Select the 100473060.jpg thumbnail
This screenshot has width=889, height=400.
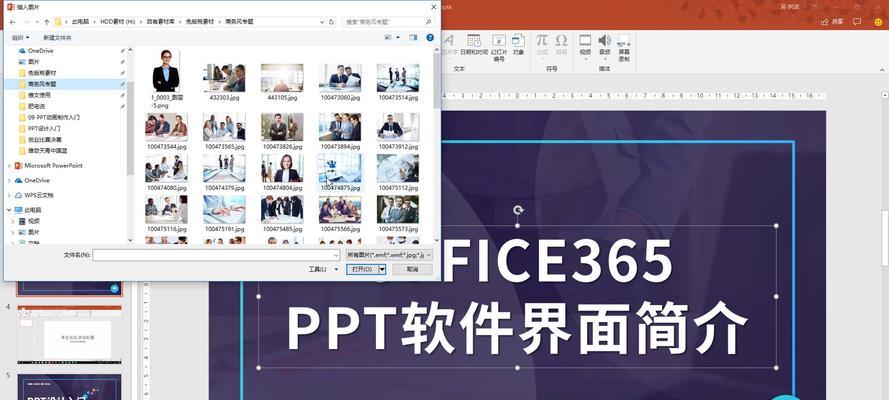(x=340, y=78)
